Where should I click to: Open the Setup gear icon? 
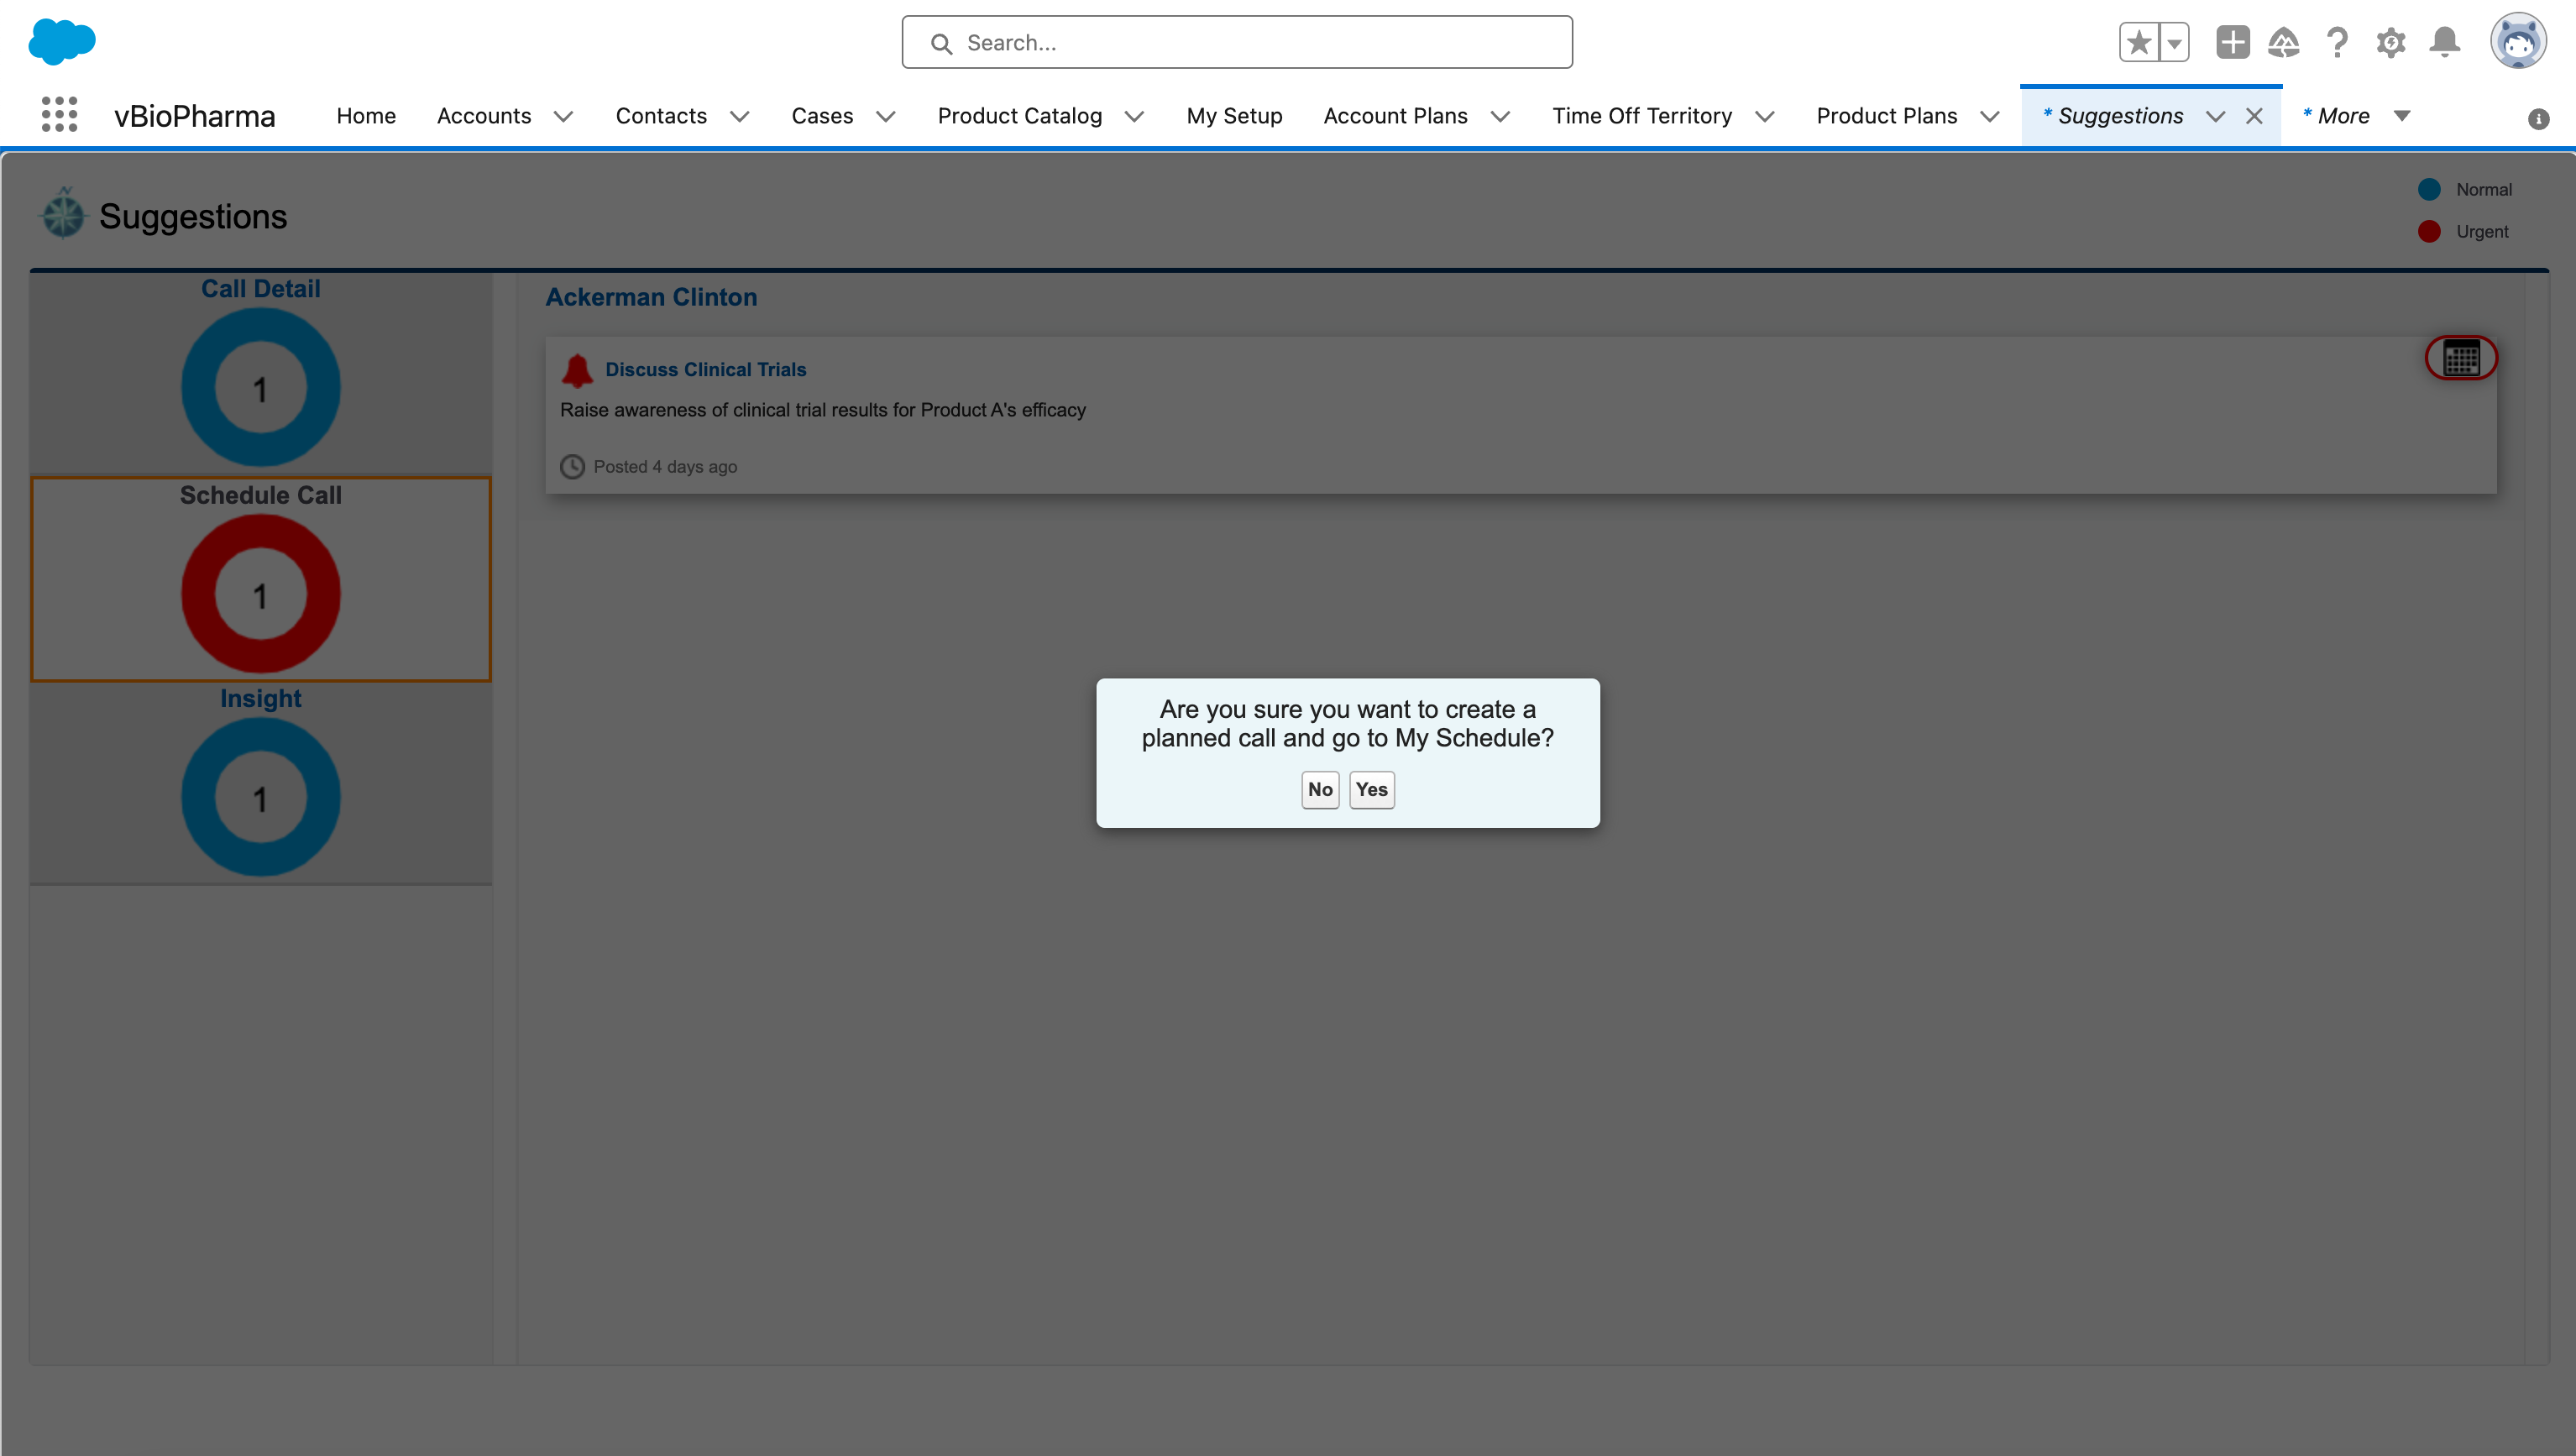coord(2391,42)
